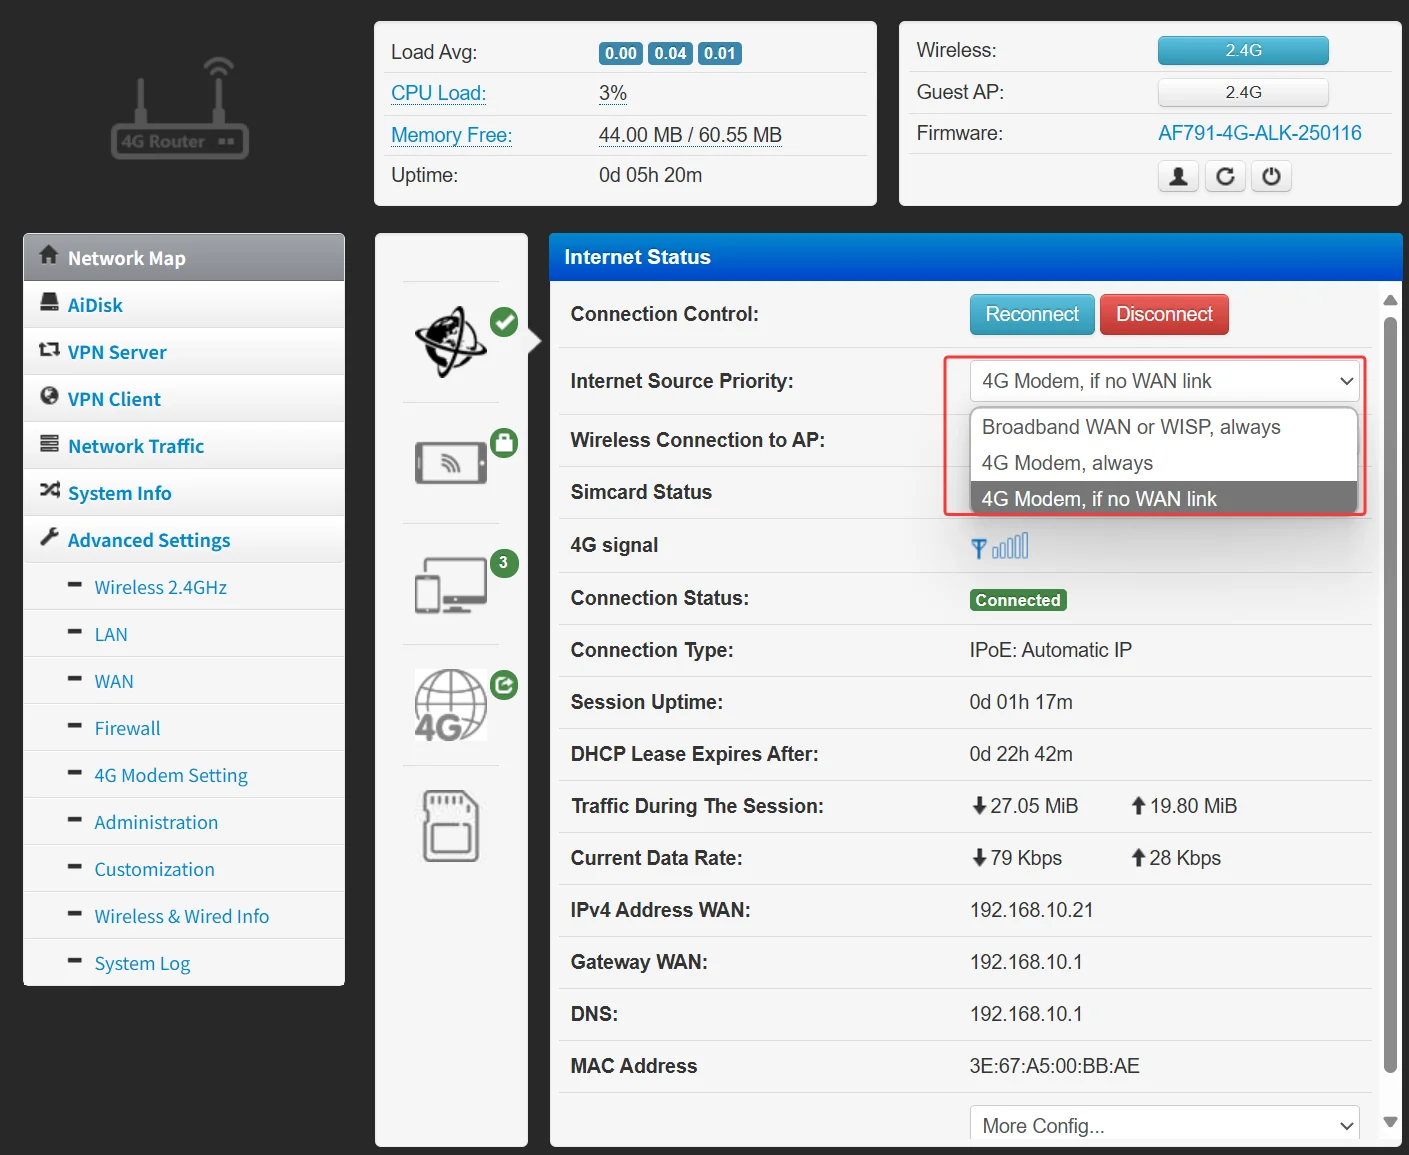Open the connected clients devices icon
Viewport: 1409px width, 1155px height.
pyautogui.click(x=451, y=585)
